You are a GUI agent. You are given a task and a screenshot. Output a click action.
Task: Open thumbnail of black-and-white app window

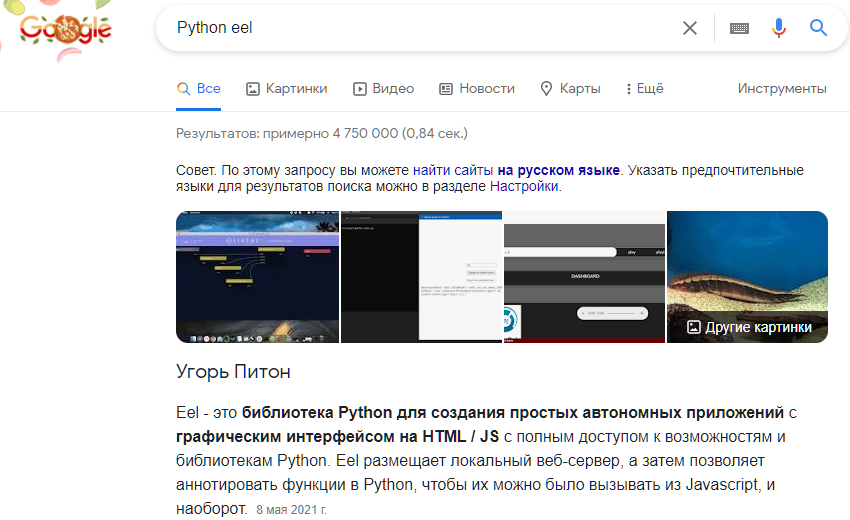point(421,277)
